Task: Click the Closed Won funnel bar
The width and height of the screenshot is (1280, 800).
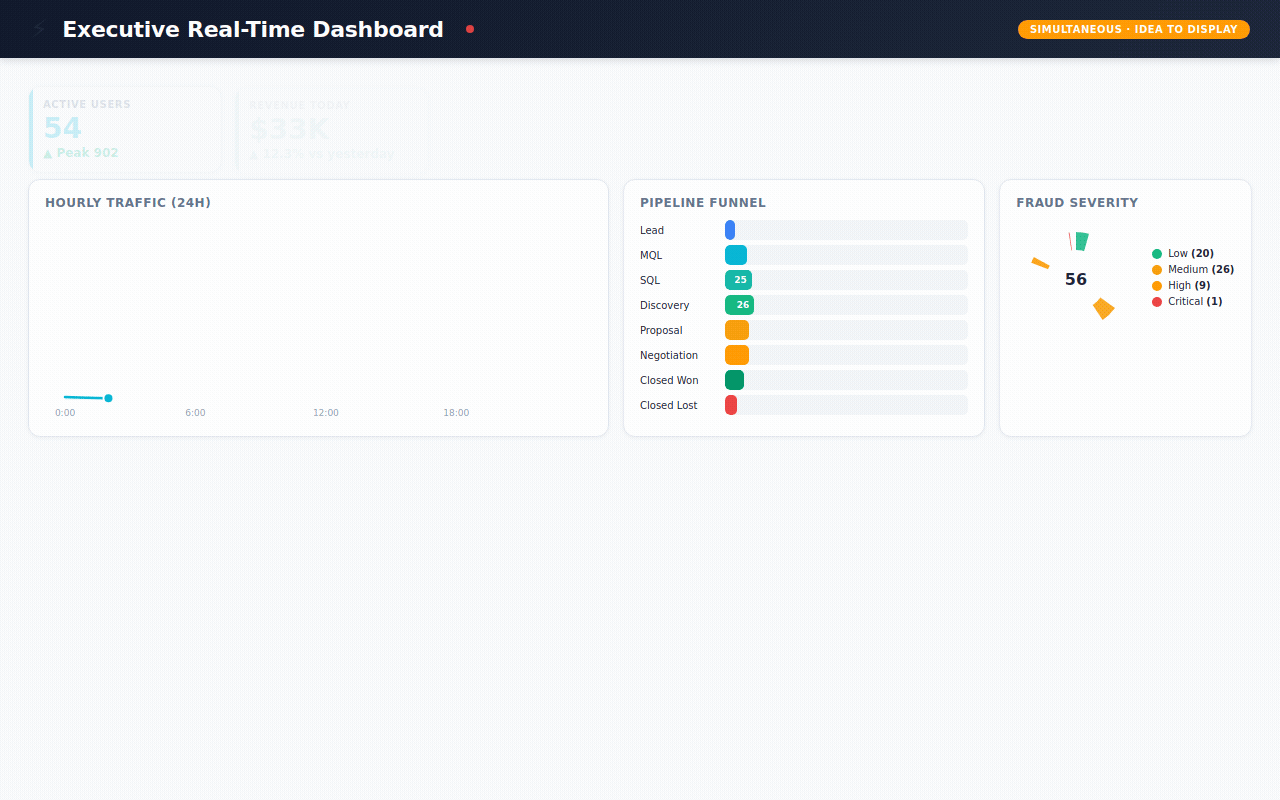Action: coord(734,380)
